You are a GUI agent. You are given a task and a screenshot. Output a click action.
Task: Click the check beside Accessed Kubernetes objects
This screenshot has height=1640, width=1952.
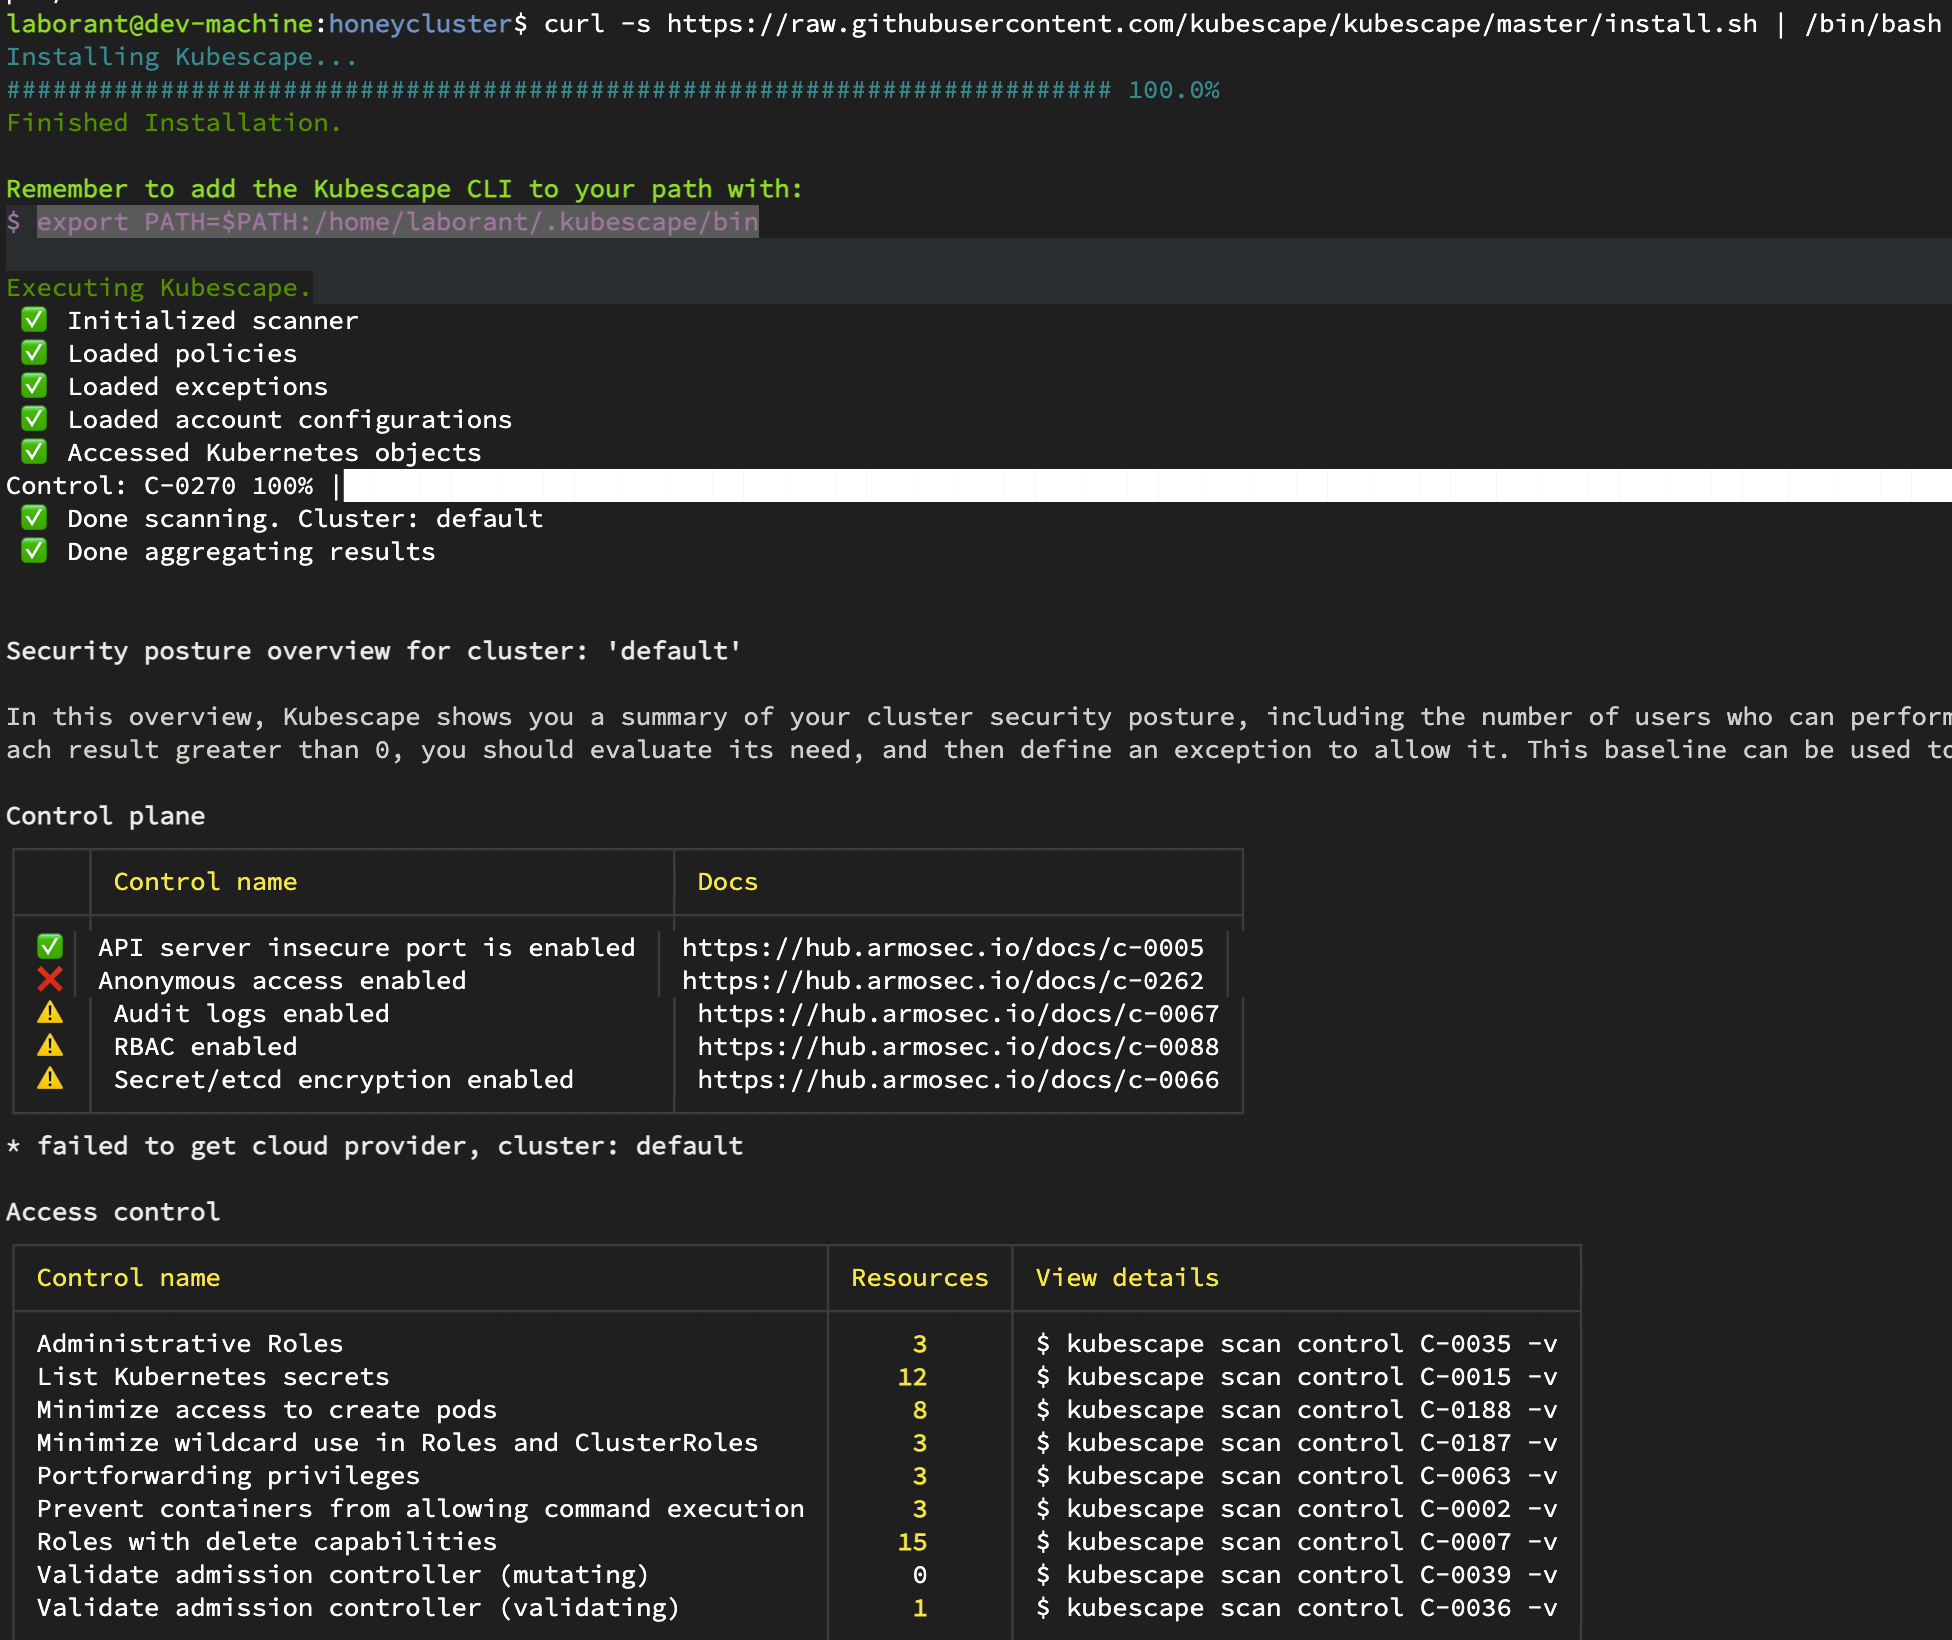34,452
